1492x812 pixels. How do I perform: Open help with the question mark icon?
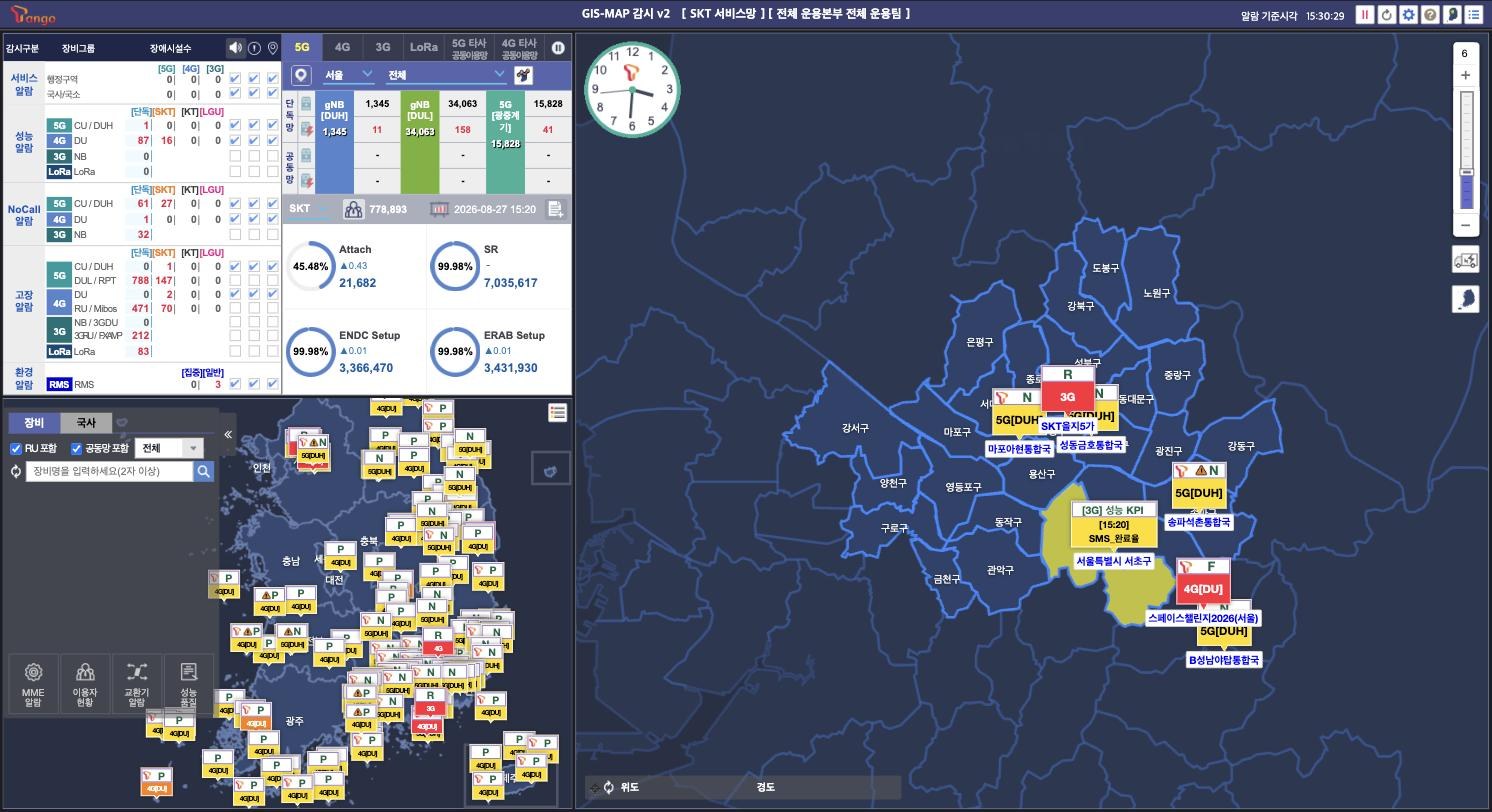click(1430, 15)
